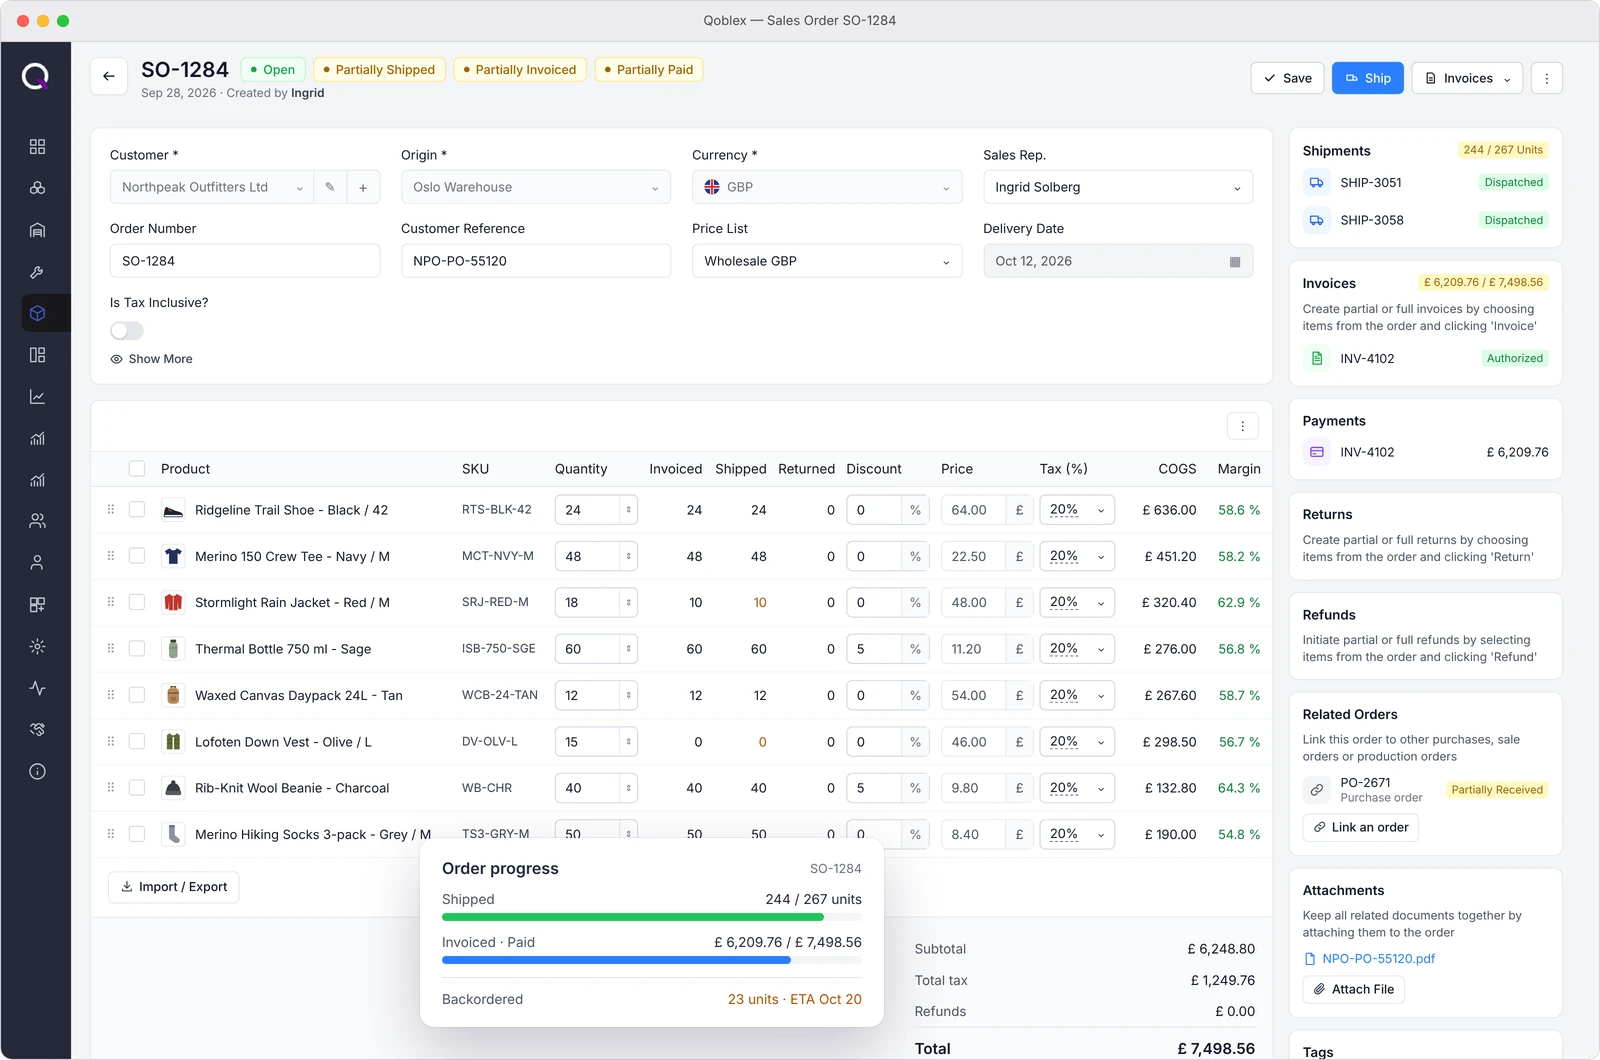1600x1060 pixels.
Task: Click the blue Ship button
Action: click(x=1368, y=78)
